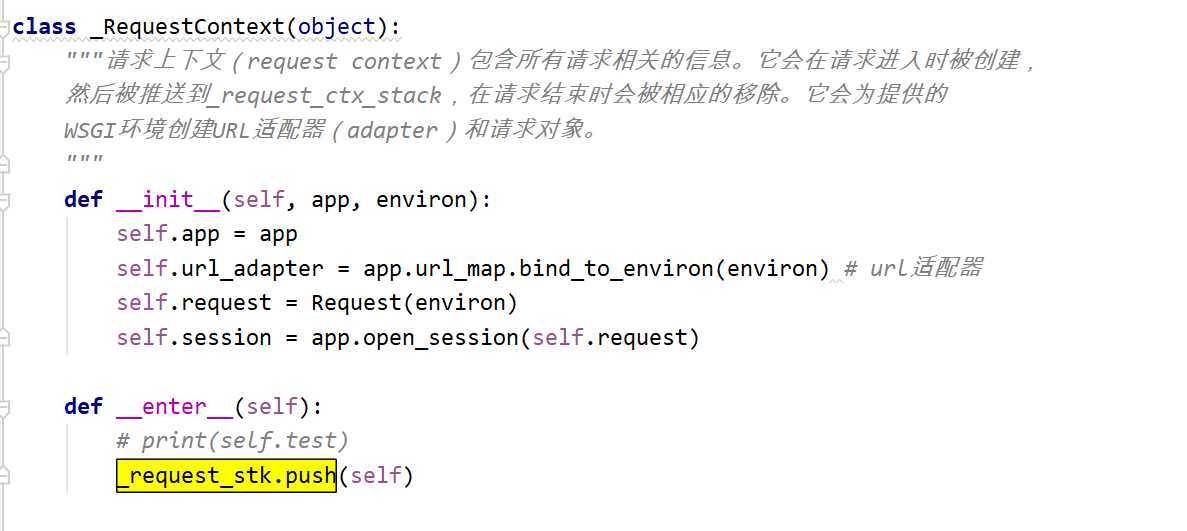
Task: Collapse the __init__ method fold marker
Action: [5, 199]
